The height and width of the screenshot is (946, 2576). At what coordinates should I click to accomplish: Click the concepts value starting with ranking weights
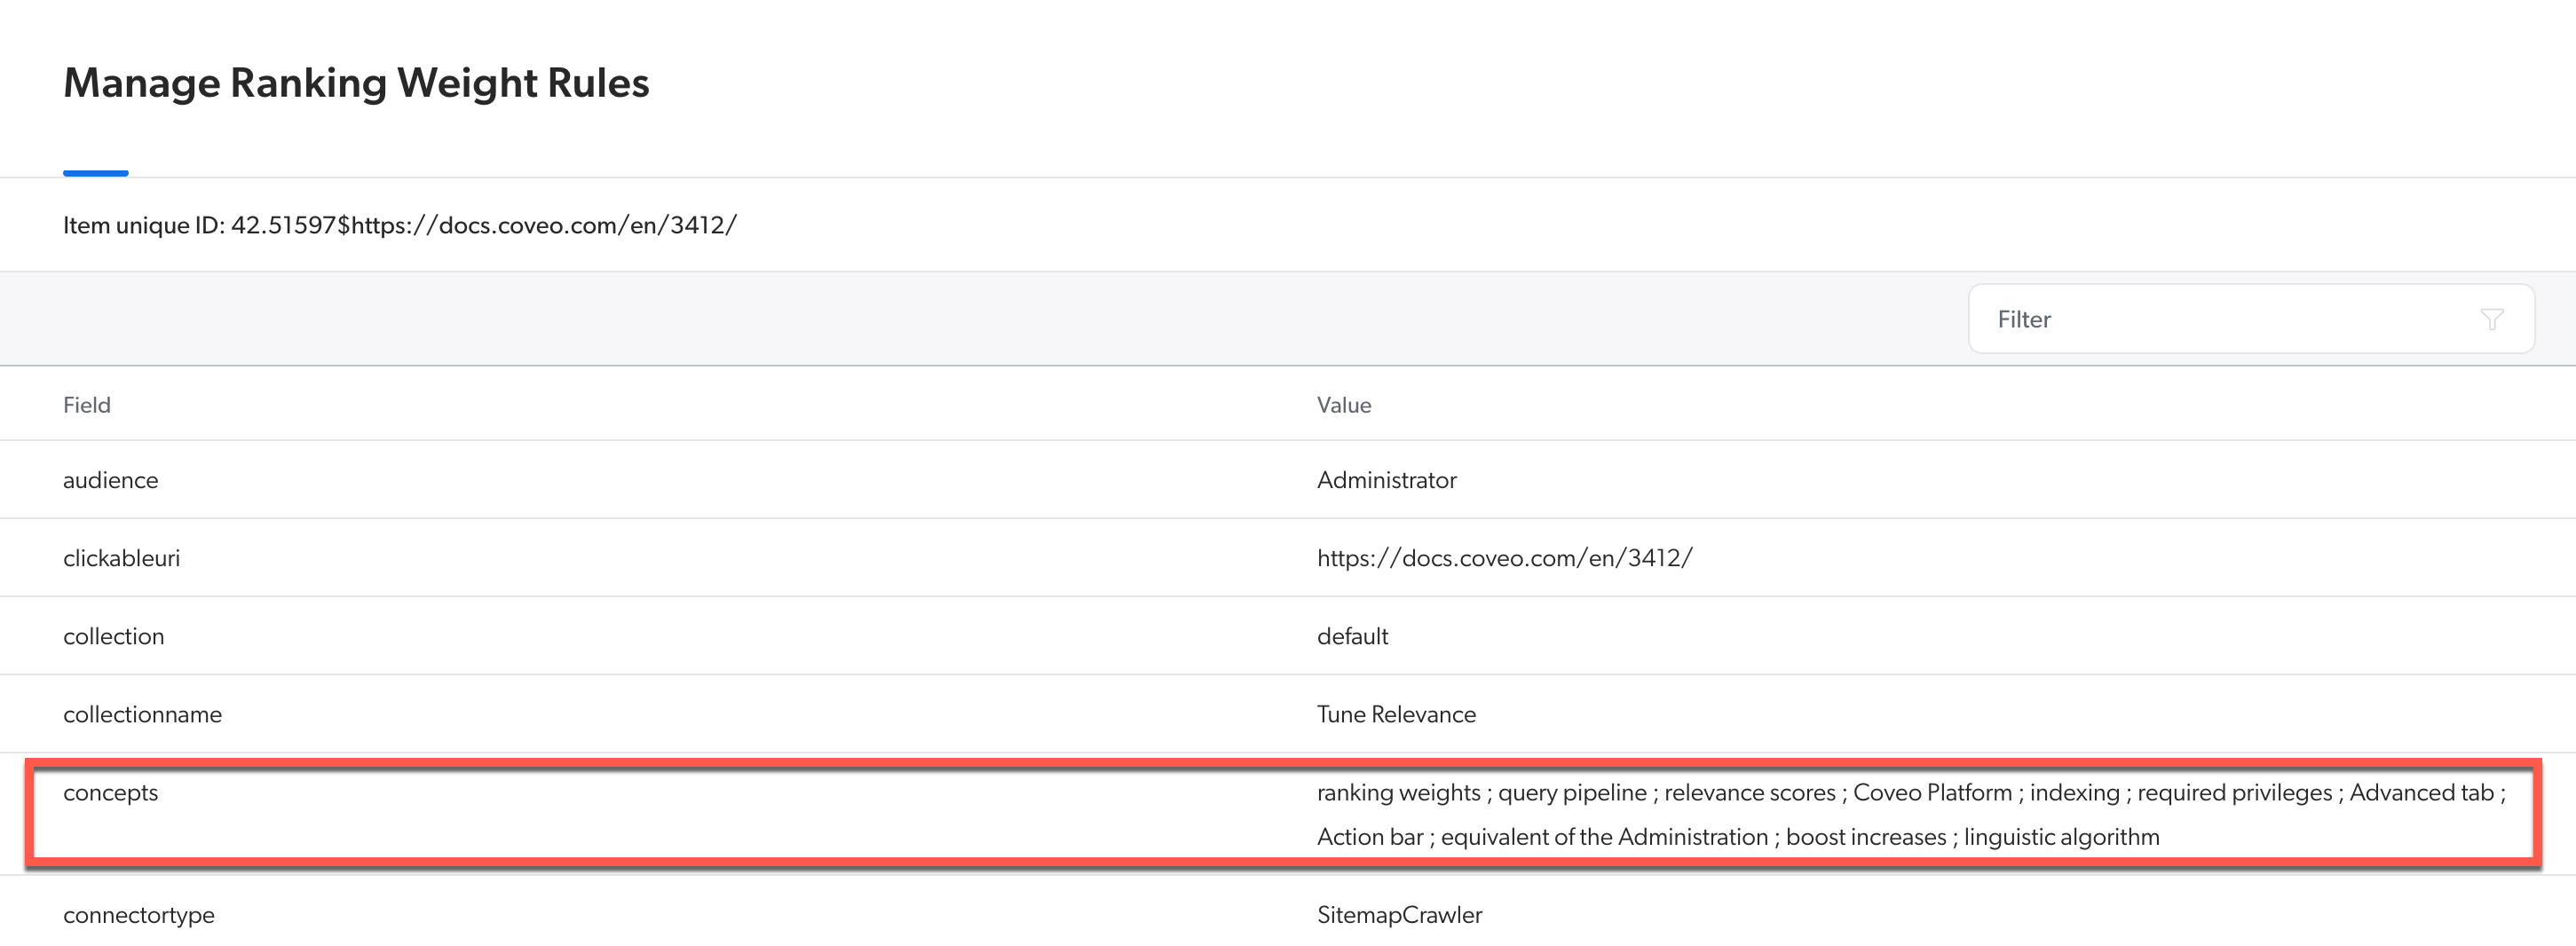(x=1911, y=814)
